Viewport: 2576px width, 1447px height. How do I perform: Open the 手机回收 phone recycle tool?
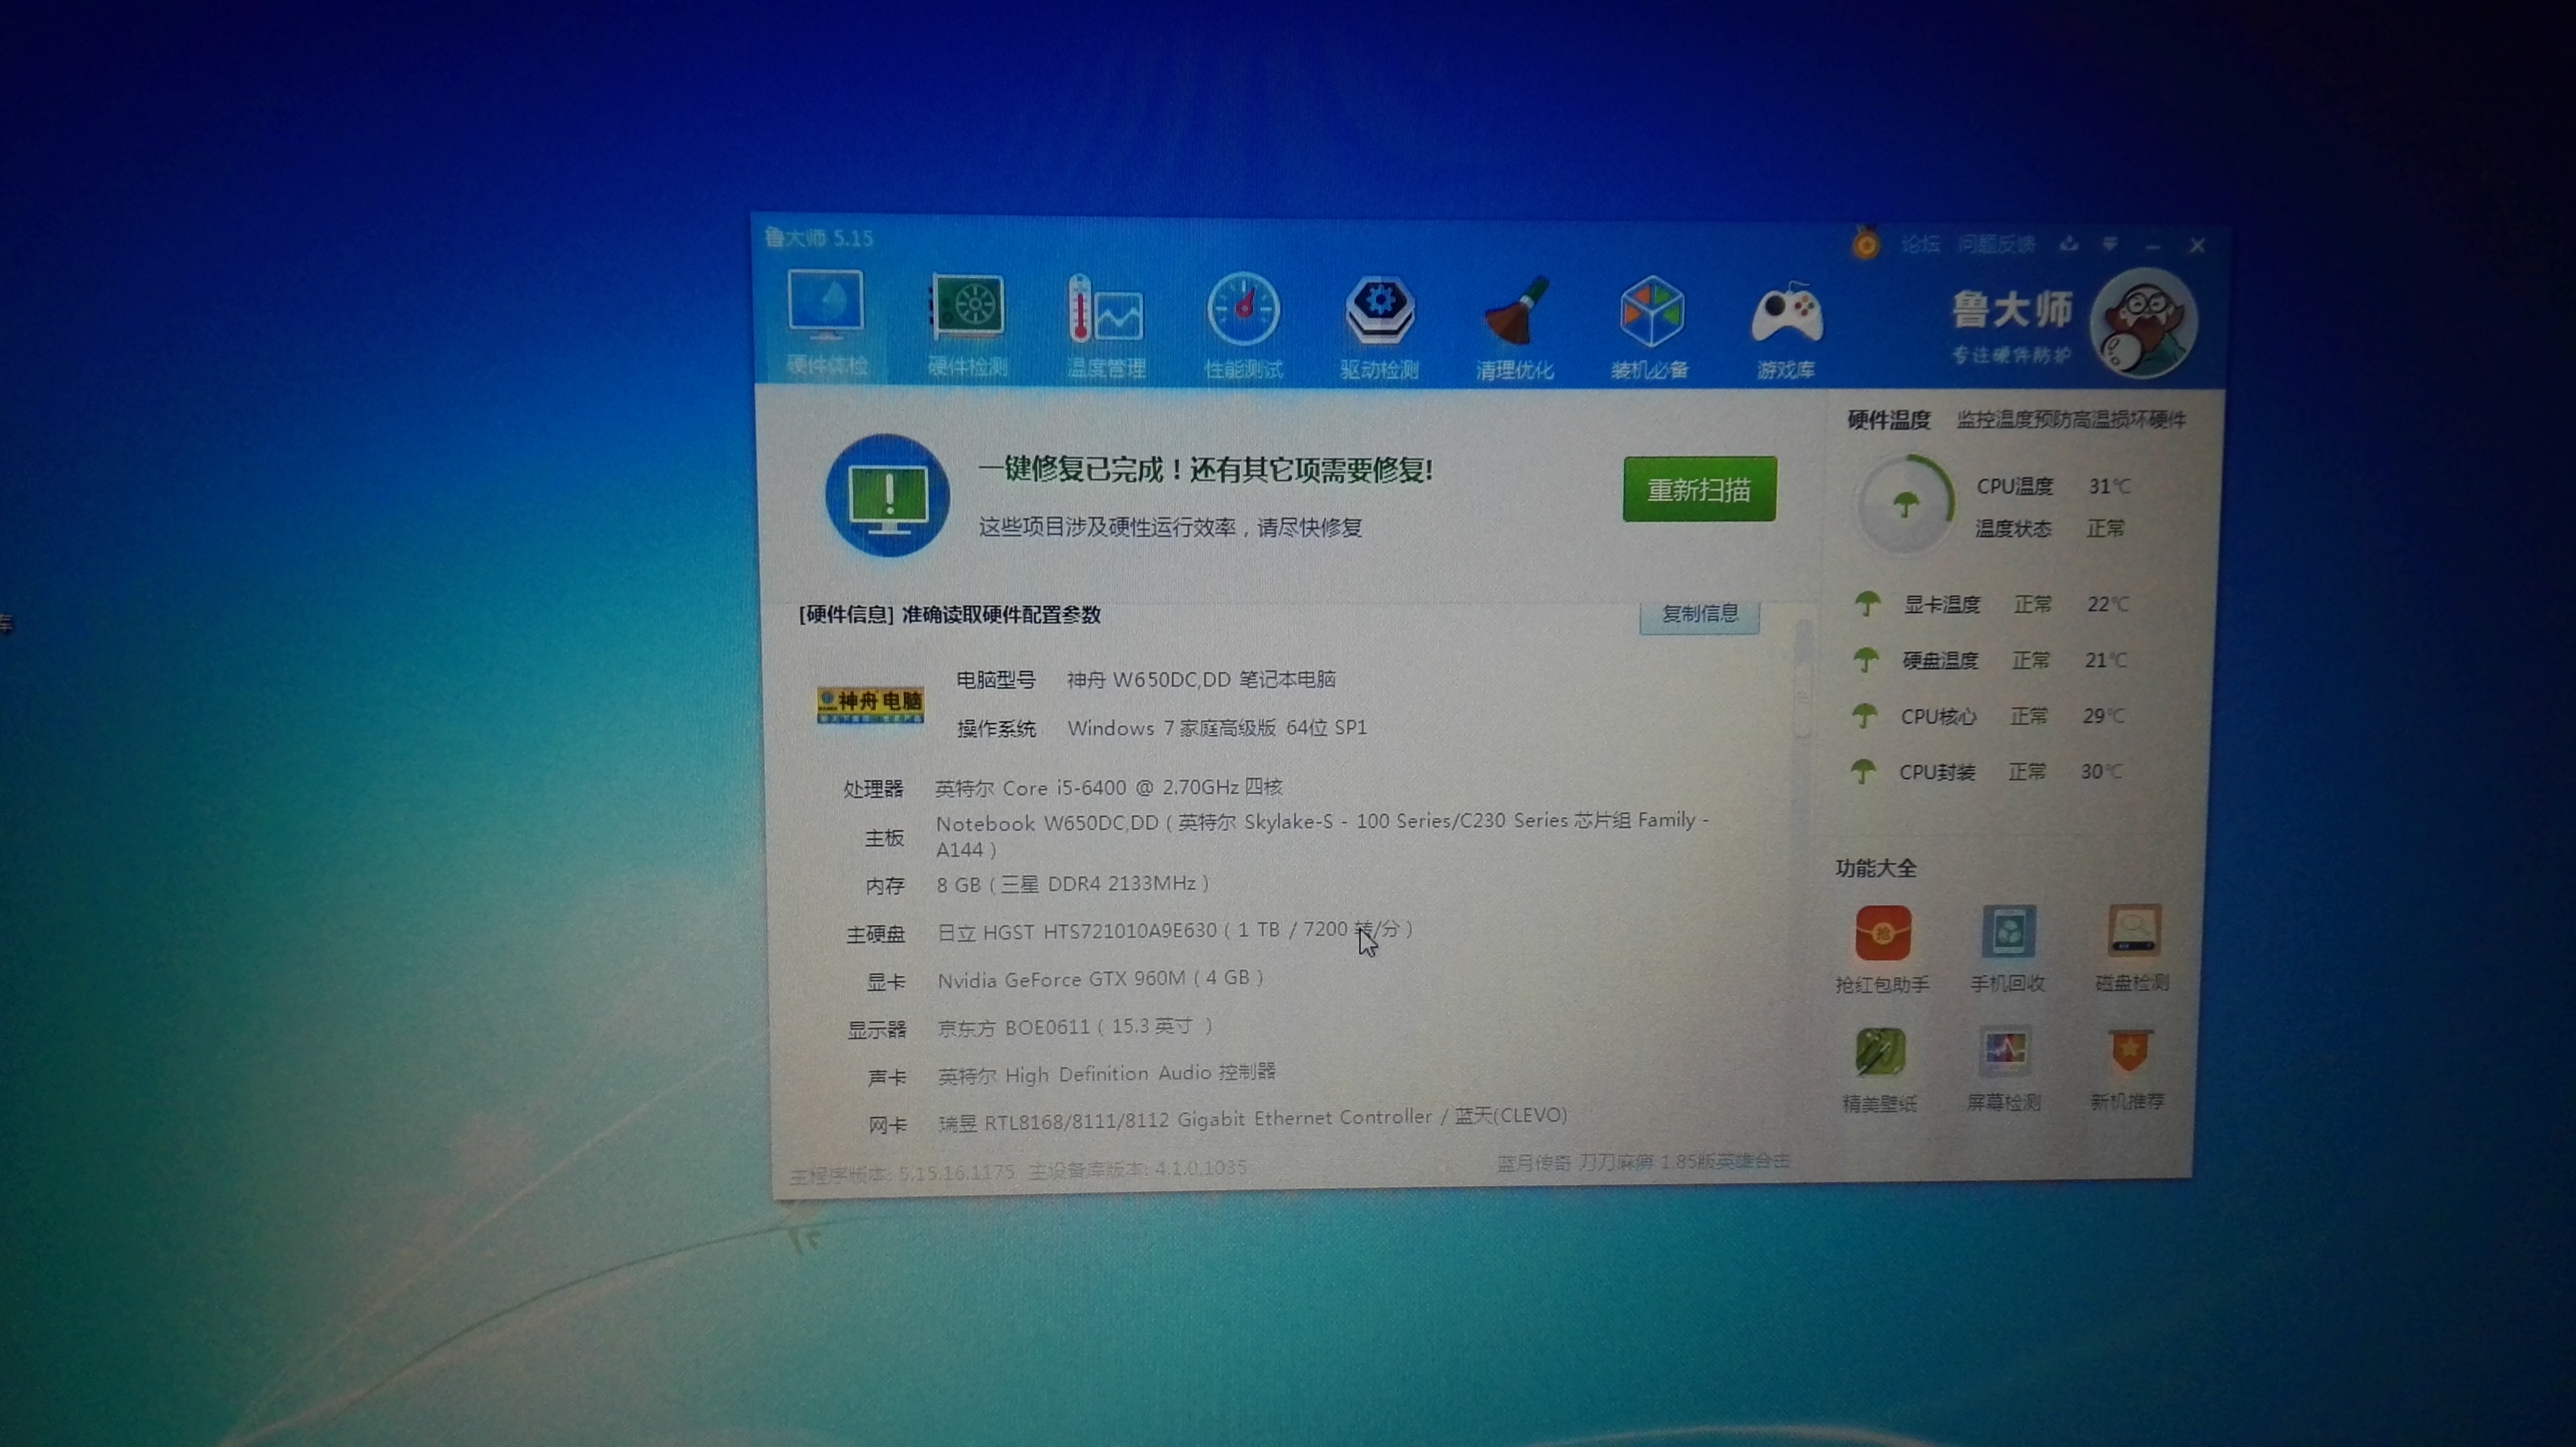tap(2007, 948)
